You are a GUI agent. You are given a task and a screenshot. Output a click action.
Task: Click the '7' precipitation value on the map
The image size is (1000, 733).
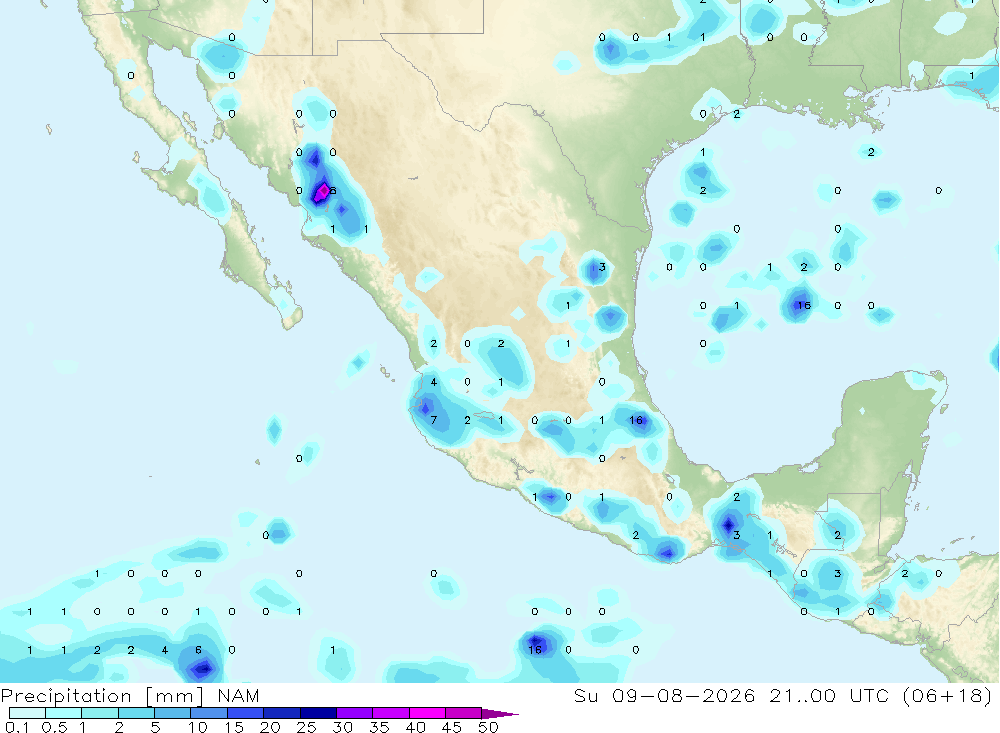click(x=434, y=420)
